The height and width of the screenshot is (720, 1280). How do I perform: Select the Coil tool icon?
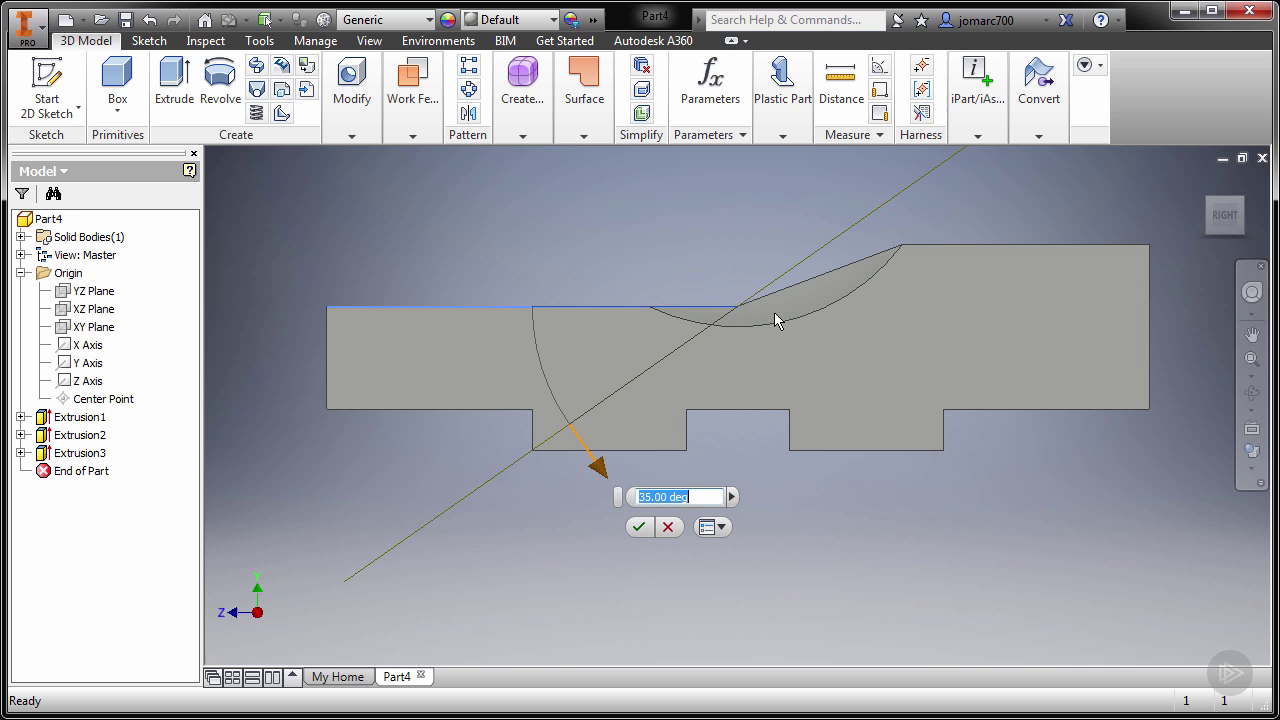coord(257,113)
